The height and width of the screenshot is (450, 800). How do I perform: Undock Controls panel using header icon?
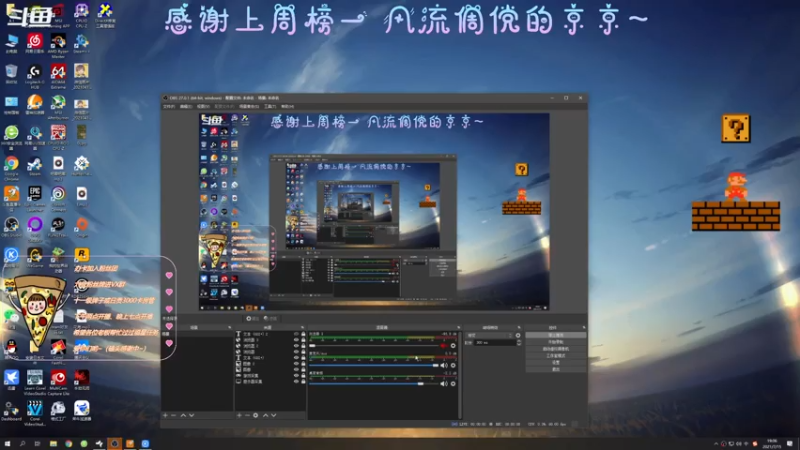[583, 328]
